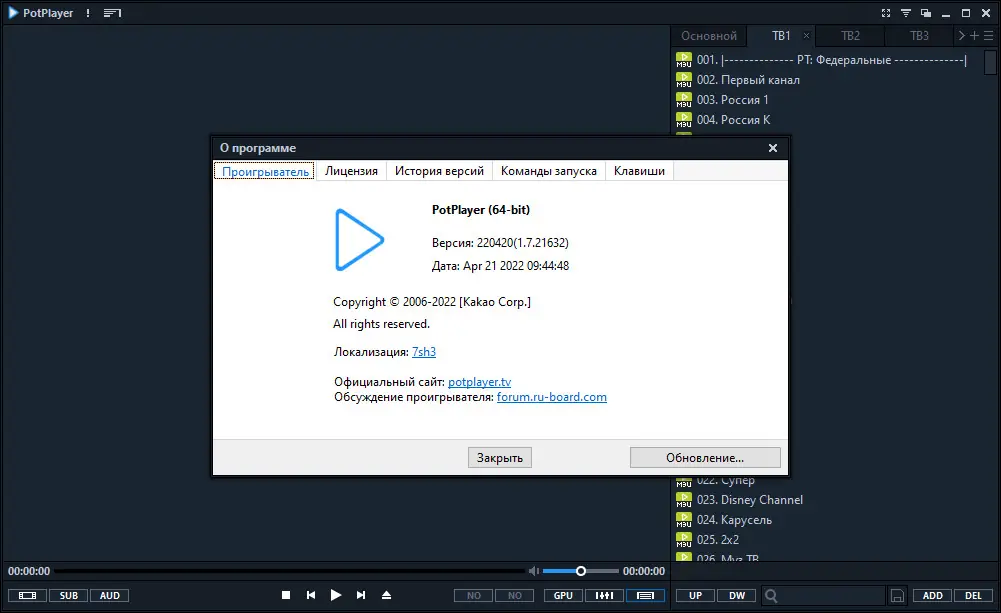Open the Проигрыватель tab in About dialog
This screenshot has width=1001, height=613.
point(265,171)
